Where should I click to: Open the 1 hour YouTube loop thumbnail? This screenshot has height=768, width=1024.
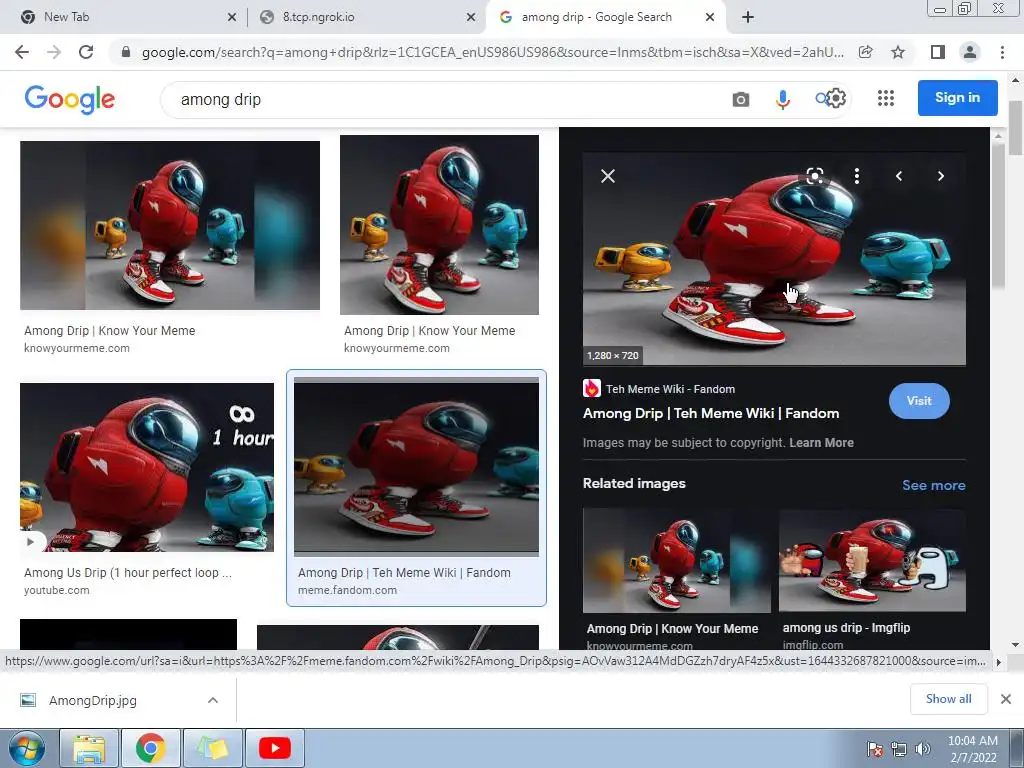click(x=147, y=468)
